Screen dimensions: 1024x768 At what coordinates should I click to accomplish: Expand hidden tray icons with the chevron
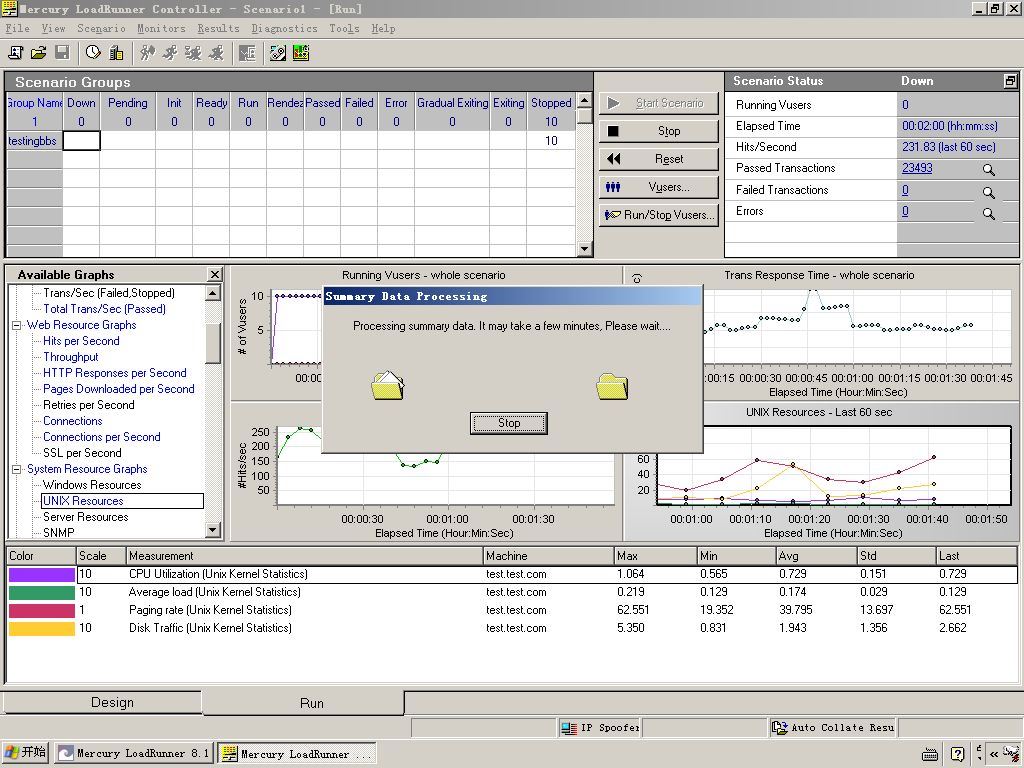(994, 754)
